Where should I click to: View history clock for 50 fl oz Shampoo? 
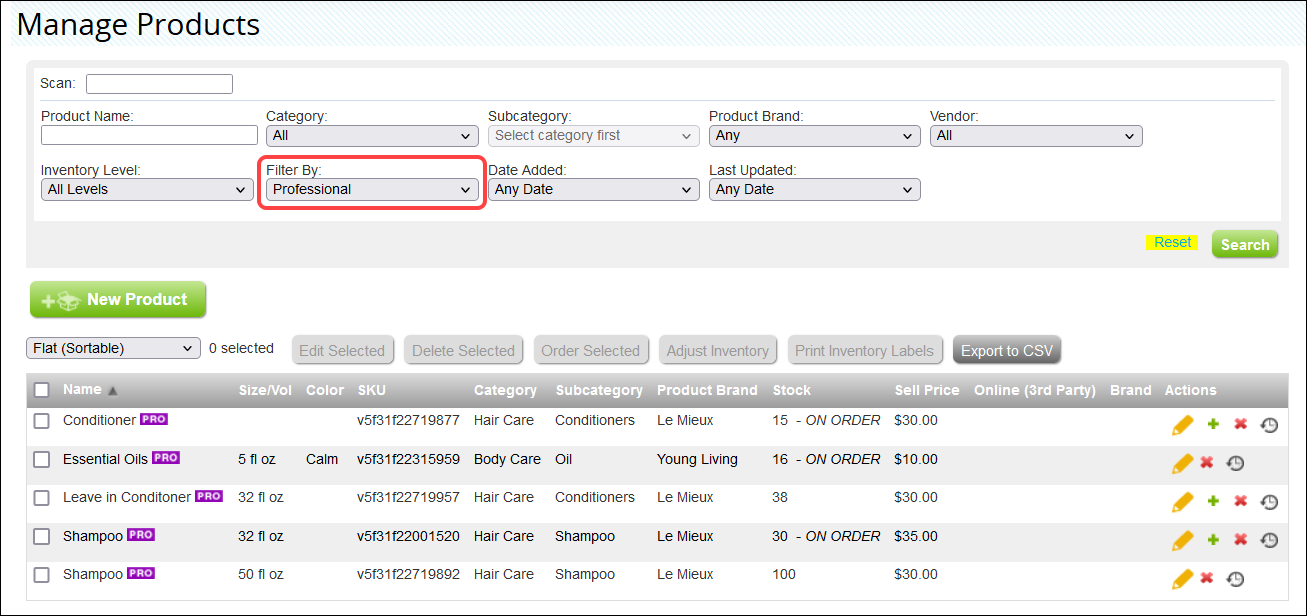tap(1235, 579)
